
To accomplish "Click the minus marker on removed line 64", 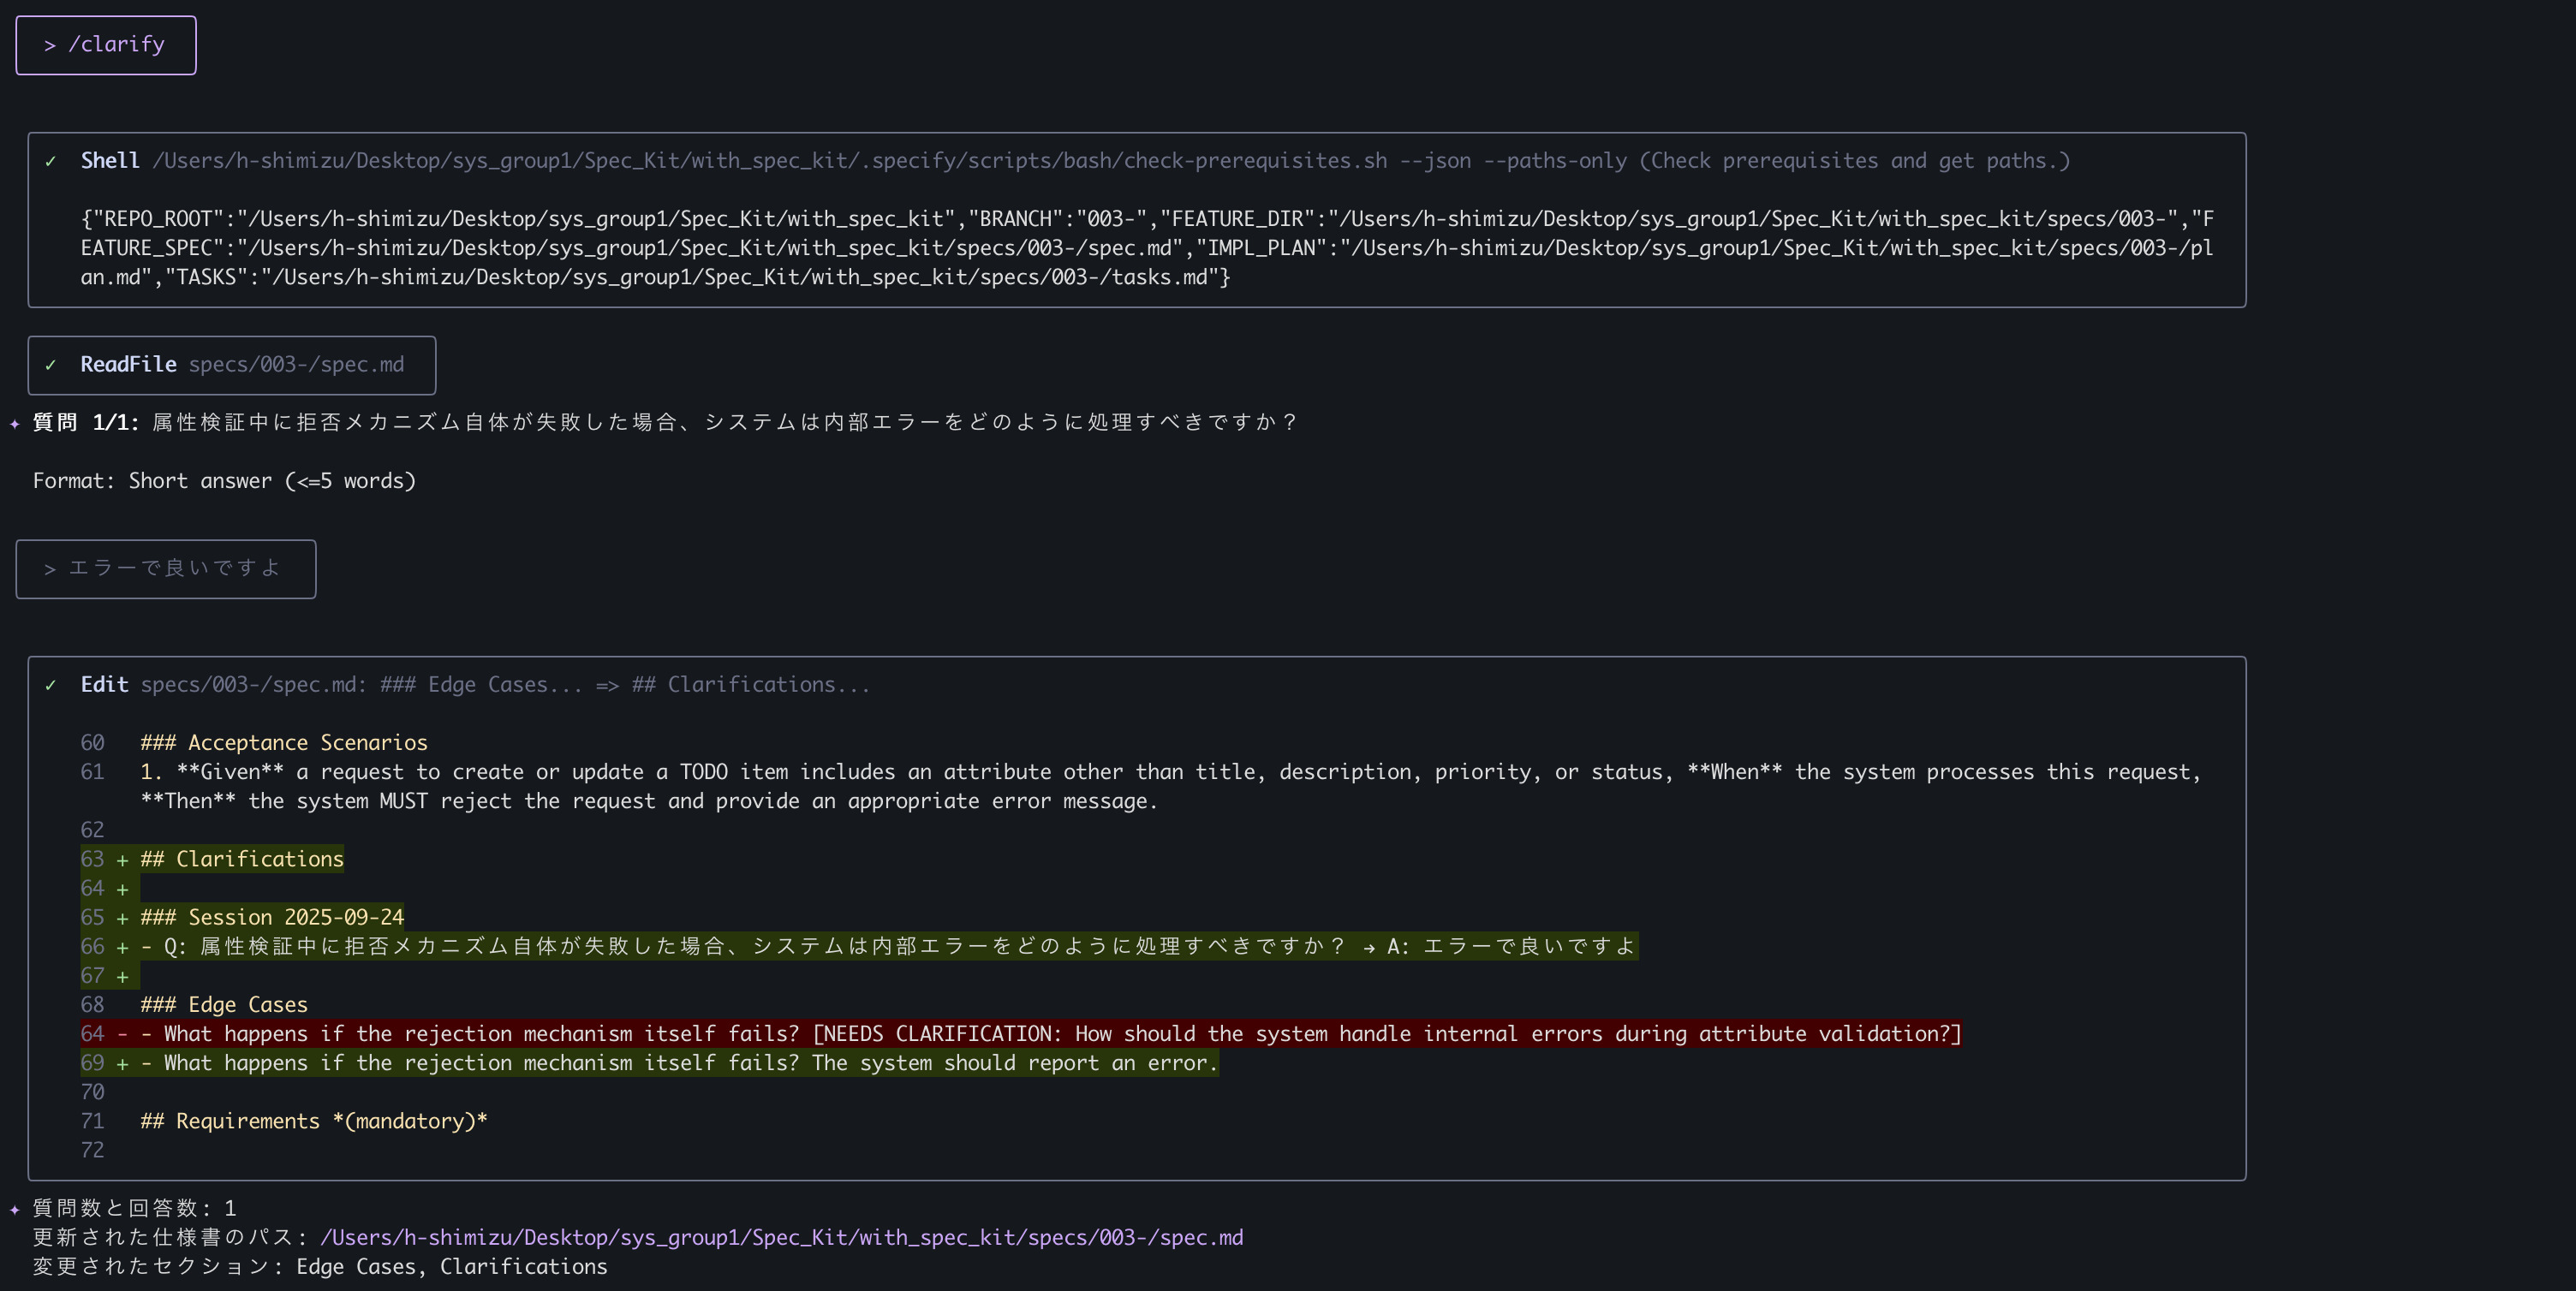I will click(x=122, y=1034).
